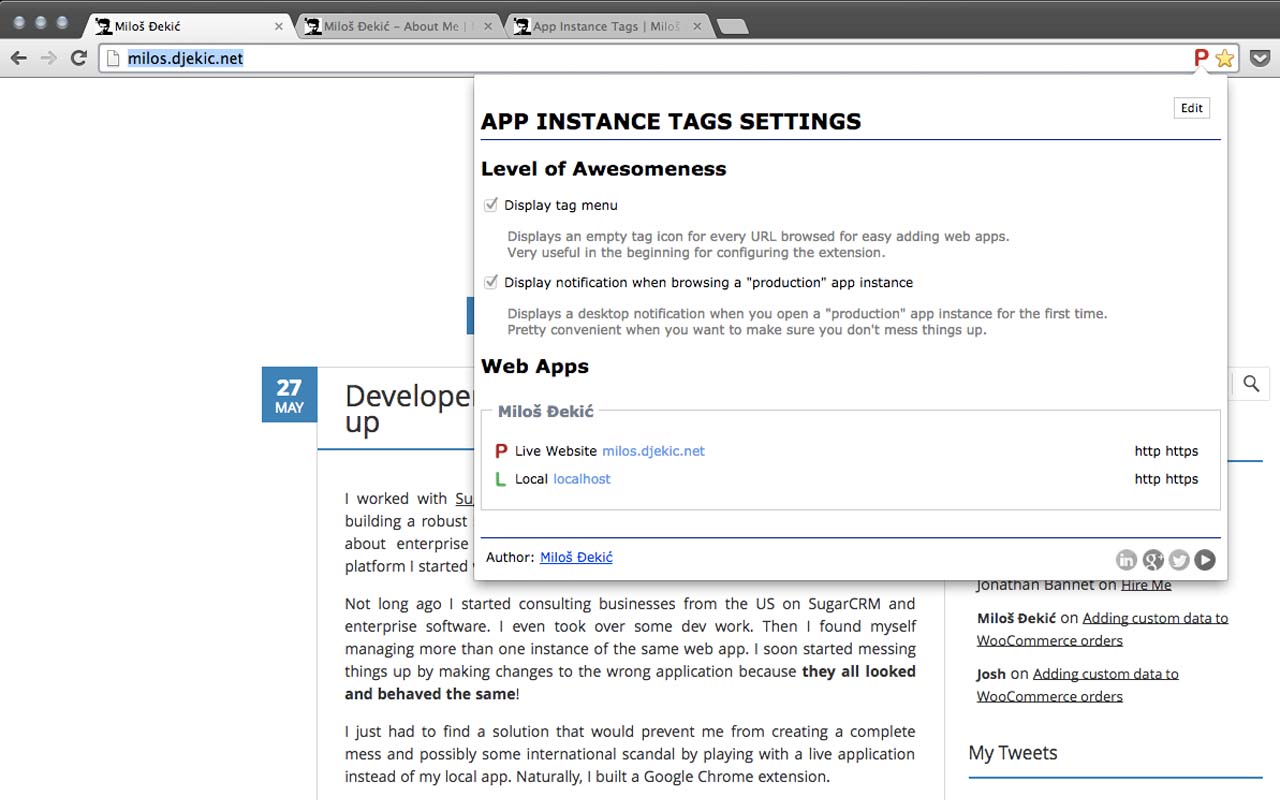Click the Edit button in settings popup
This screenshot has width=1280, height=800.
tap(1192, 108)
